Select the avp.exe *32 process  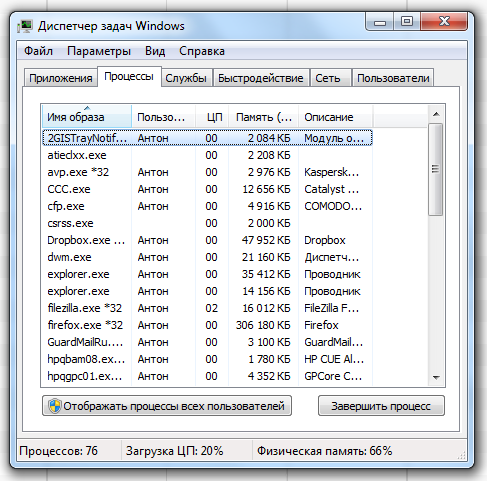coord(207,172)
